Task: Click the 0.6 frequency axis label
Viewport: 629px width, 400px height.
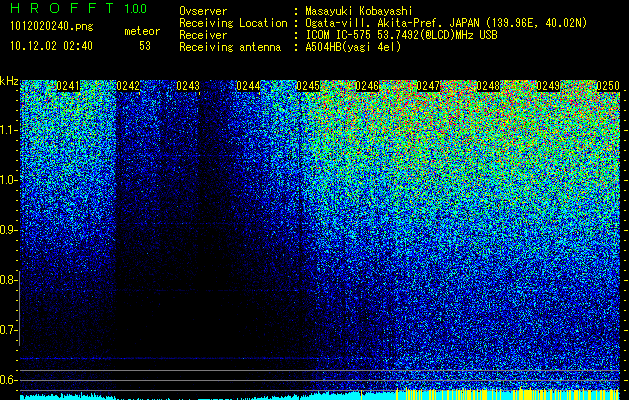Action: click(8, 380)
